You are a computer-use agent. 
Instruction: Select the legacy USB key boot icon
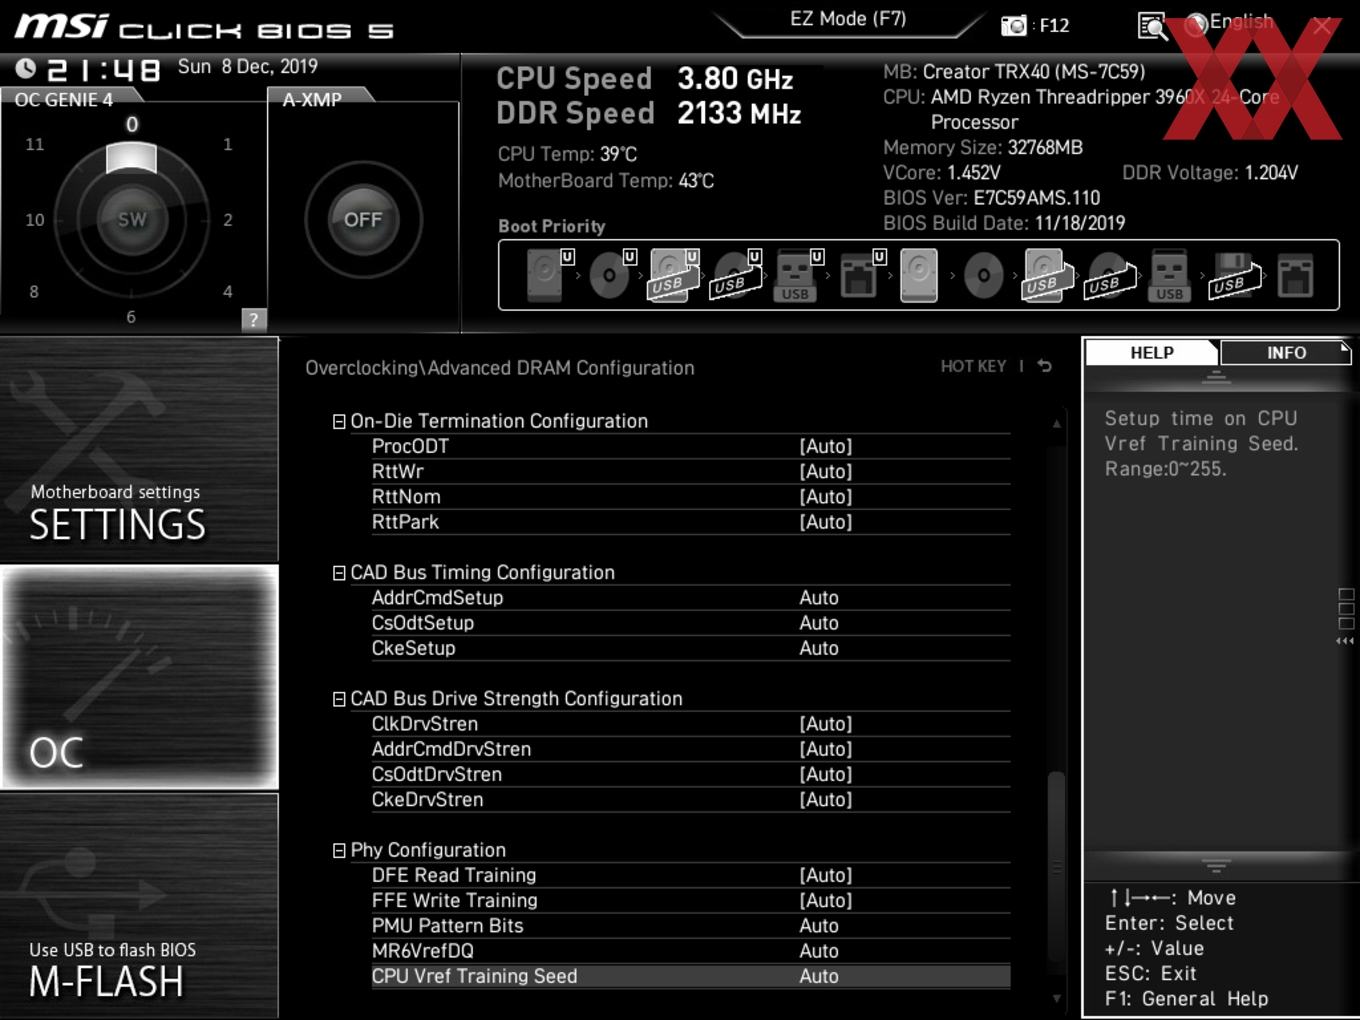tap(1169, 275)
